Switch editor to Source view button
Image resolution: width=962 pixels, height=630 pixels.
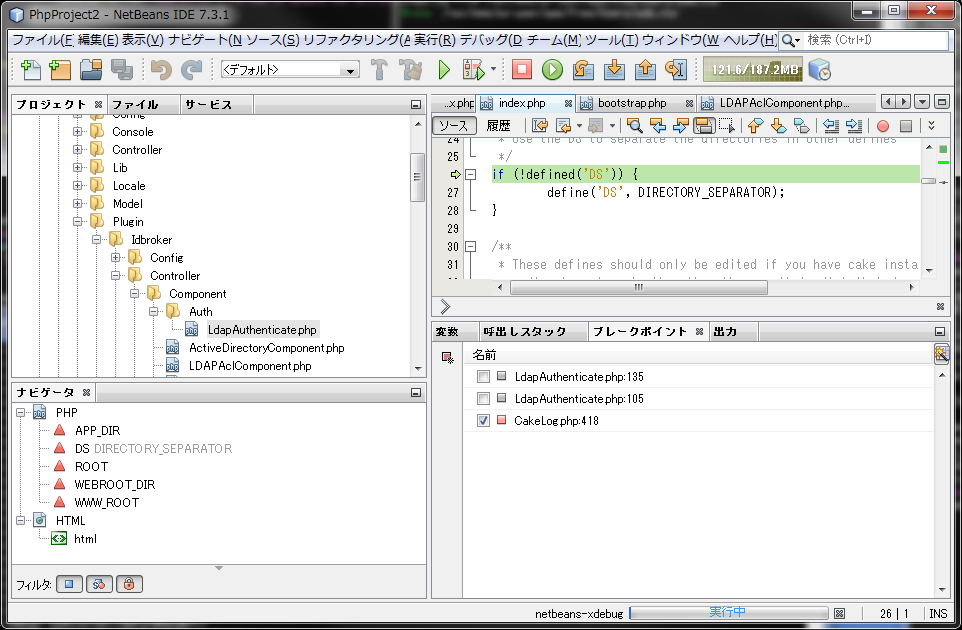(454, 126)
